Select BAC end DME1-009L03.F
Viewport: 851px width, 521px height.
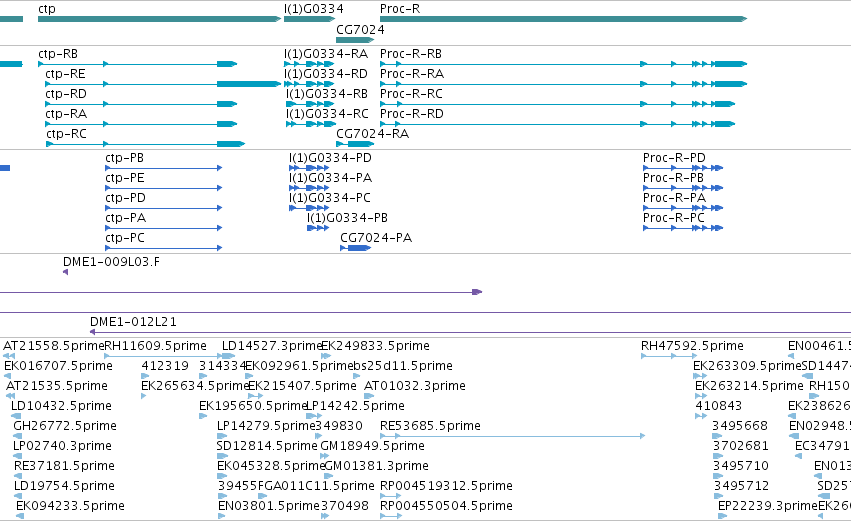111,262
